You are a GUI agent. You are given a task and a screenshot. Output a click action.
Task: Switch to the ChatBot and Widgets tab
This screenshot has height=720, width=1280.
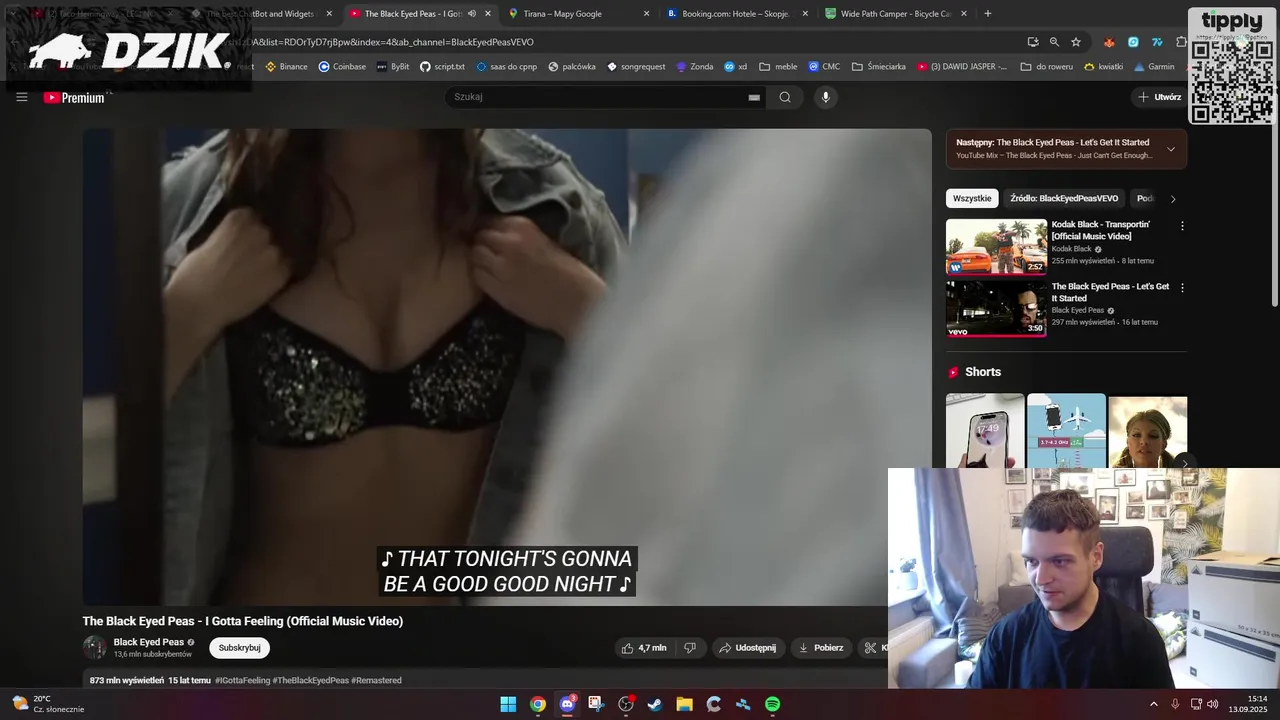pyautogui.click(x=260, y=14)
